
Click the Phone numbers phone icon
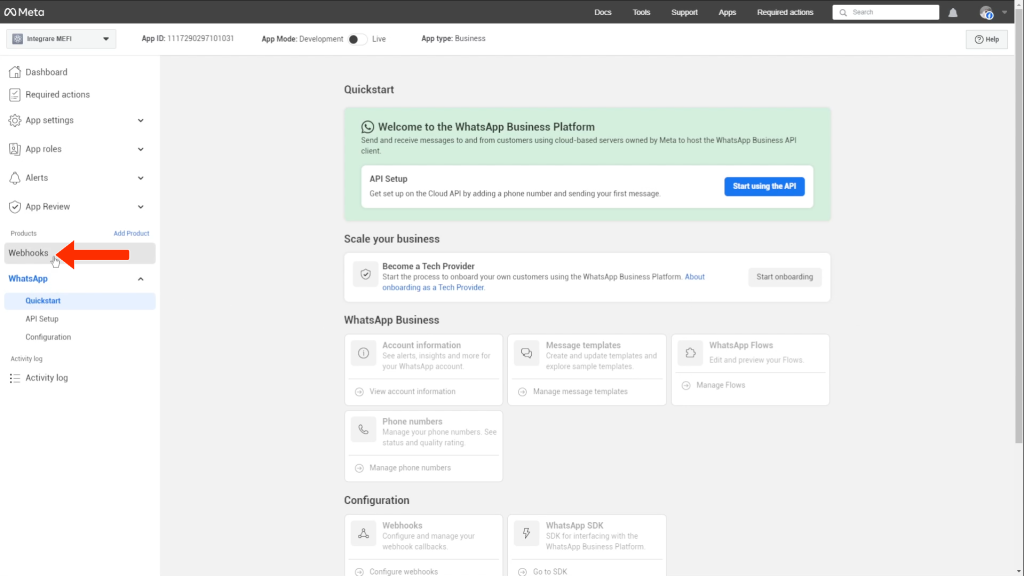(364, 430)
